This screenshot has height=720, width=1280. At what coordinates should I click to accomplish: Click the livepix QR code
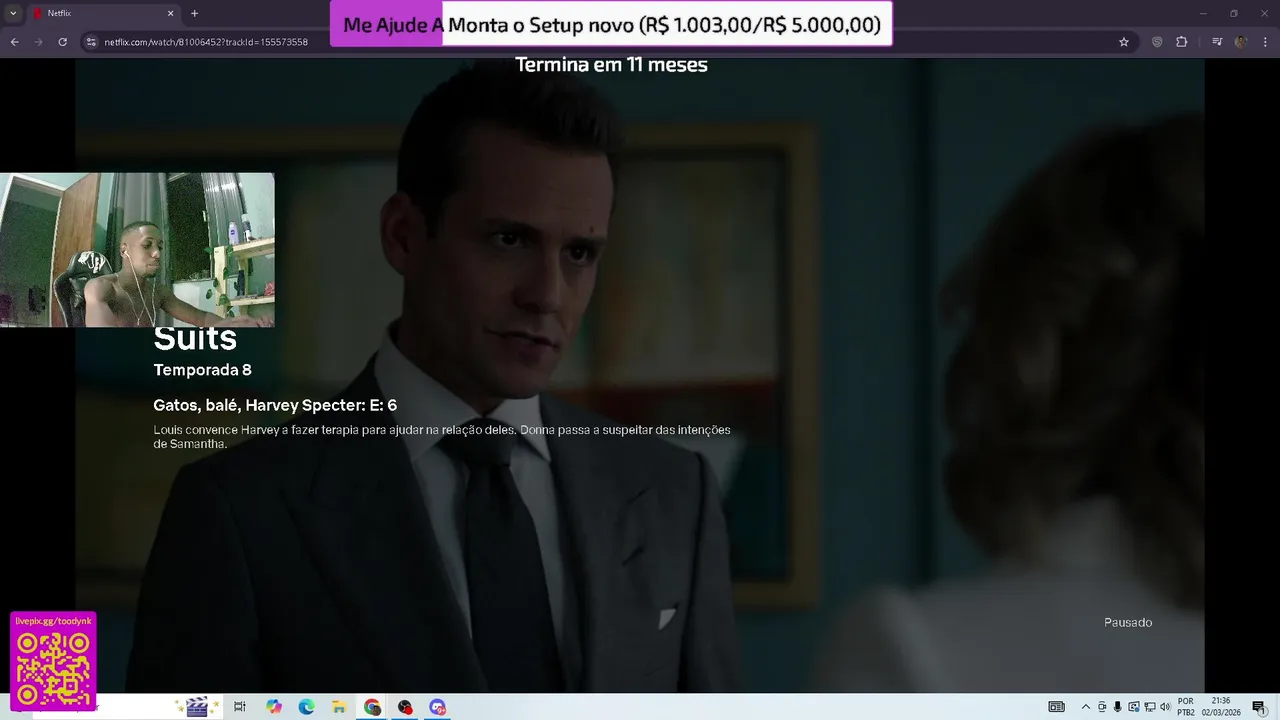click(x=54, y=669)
